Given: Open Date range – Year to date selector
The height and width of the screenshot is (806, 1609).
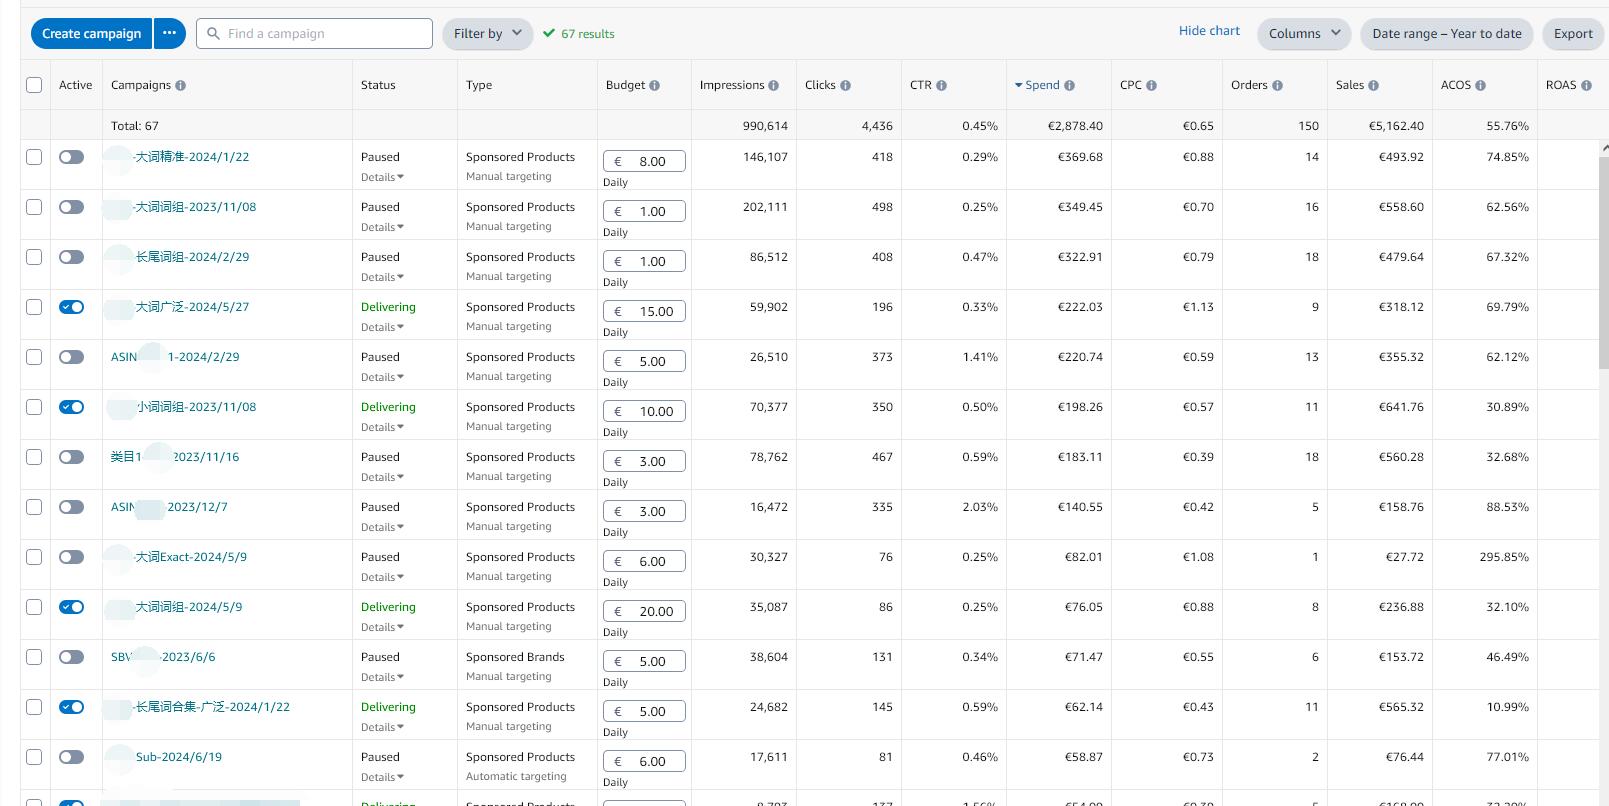Looking at the screenshot, I should (1447, 34).
